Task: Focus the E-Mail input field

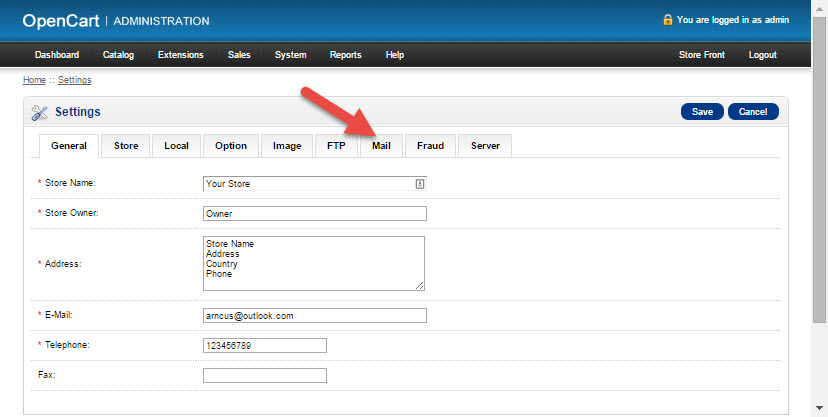Action: coord(315,316)
